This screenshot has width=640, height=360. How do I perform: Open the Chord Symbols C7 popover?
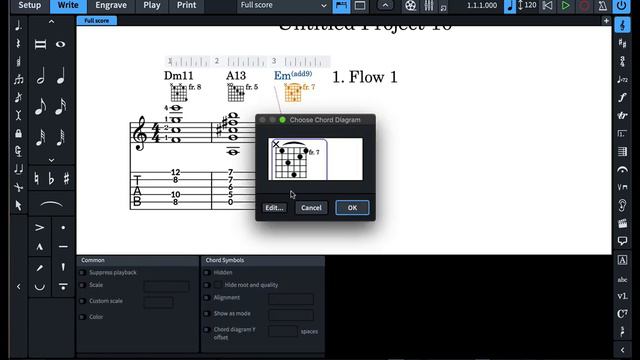pyautogui.click(x=622, y=313)
